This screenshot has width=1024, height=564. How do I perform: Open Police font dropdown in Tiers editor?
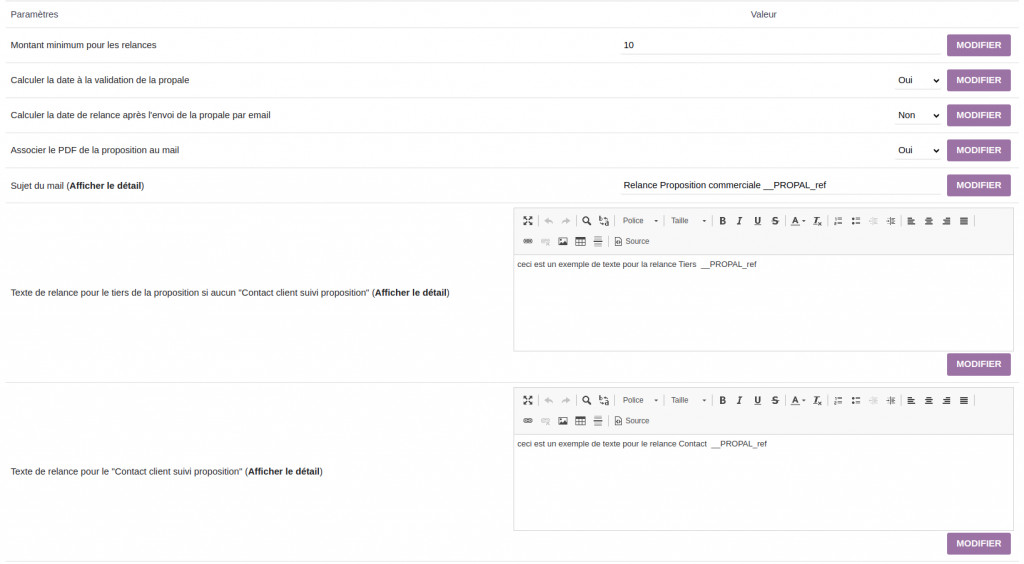(640, 221)
